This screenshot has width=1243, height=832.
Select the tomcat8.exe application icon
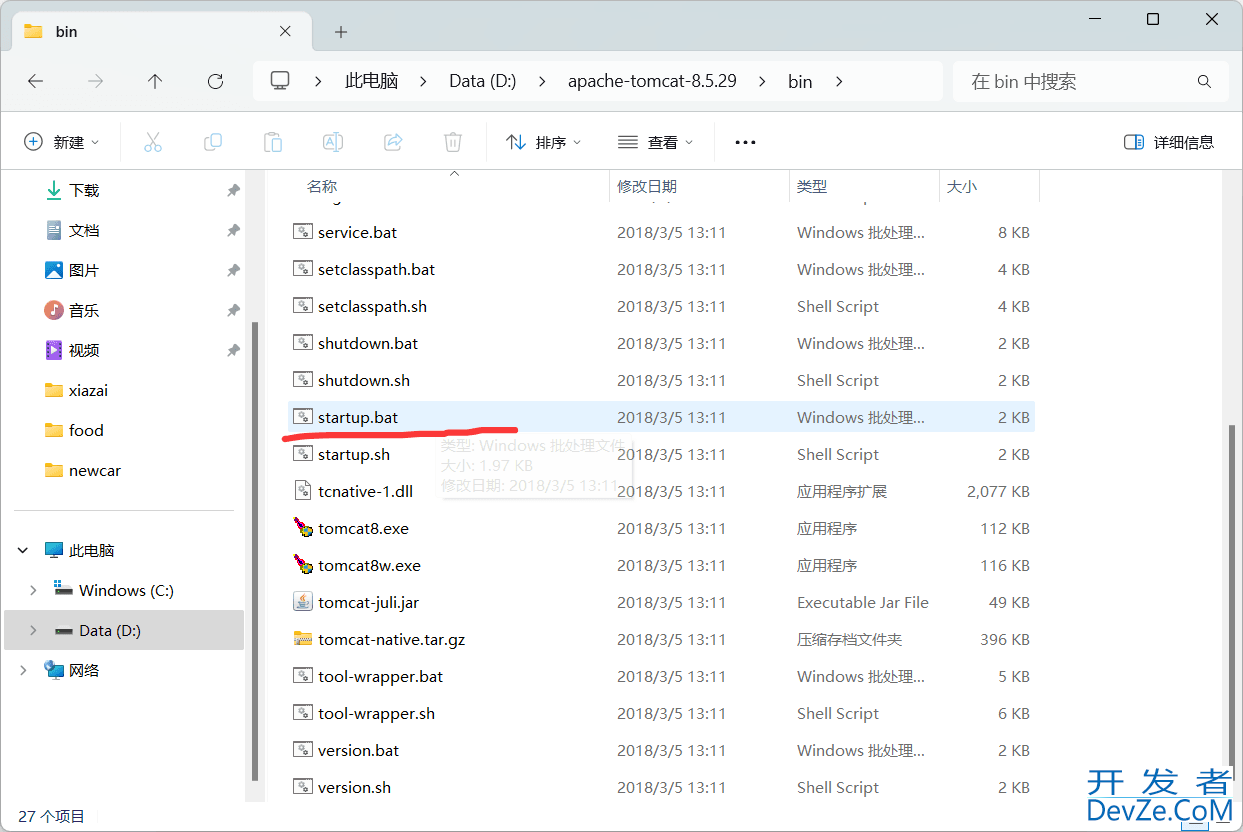point(303,528)
